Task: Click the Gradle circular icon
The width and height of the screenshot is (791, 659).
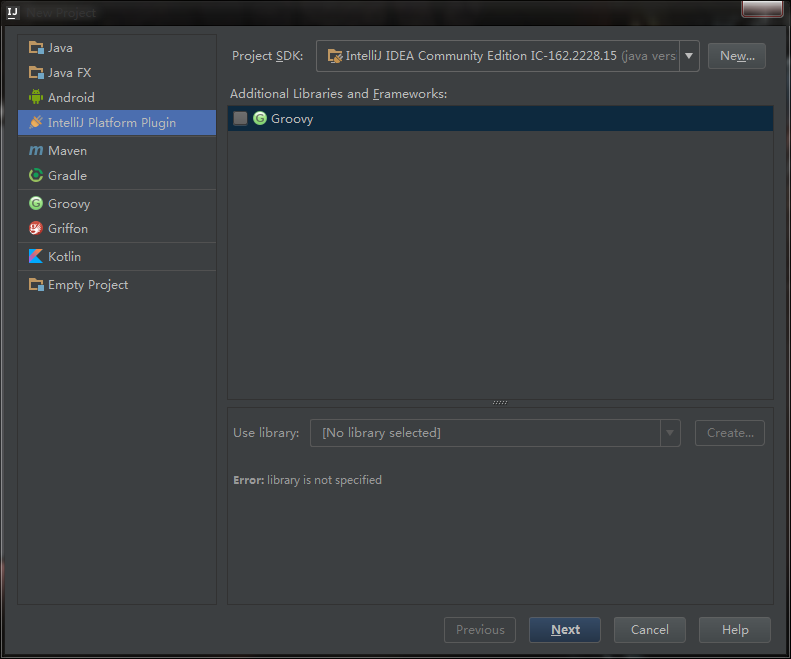Action: [x=36, y=175]
